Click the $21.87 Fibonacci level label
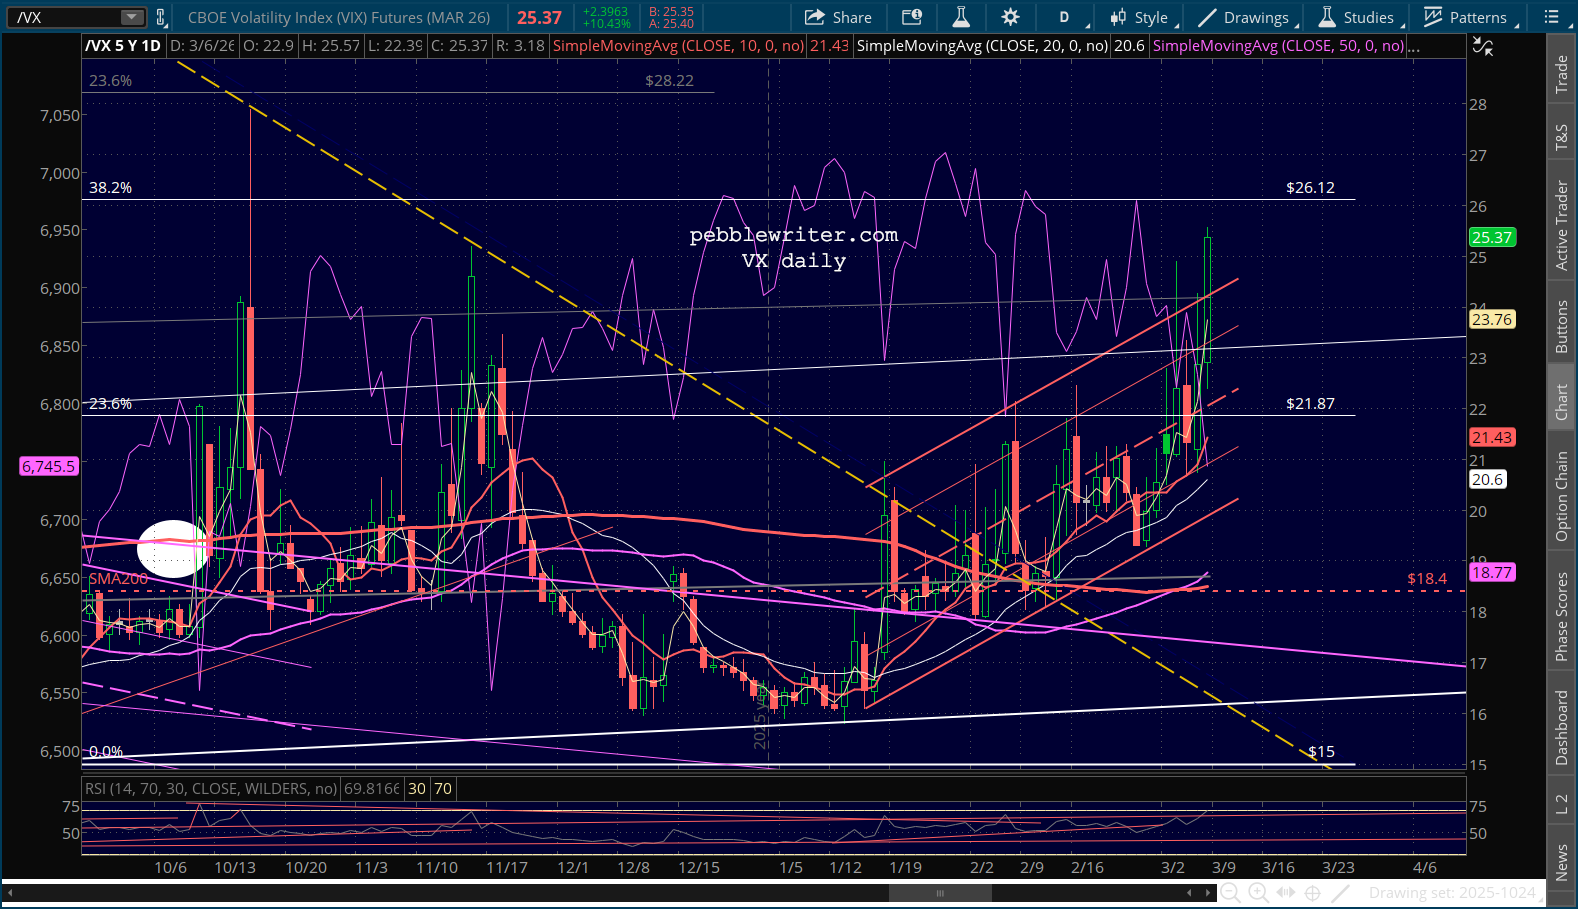Screen dimensions: 1578x909 click(x=1310, y=404)
